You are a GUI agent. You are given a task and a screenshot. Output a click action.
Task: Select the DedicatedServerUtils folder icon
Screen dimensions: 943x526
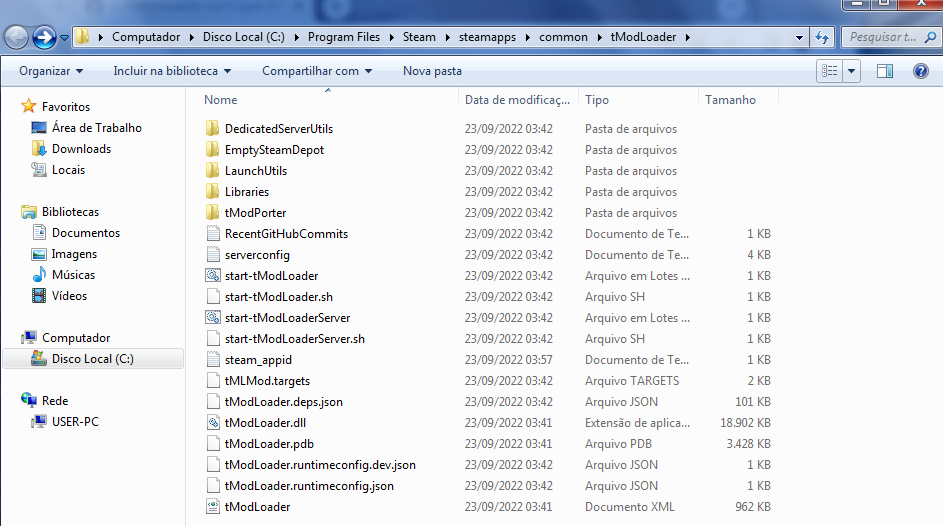click(x=212, y=129)
